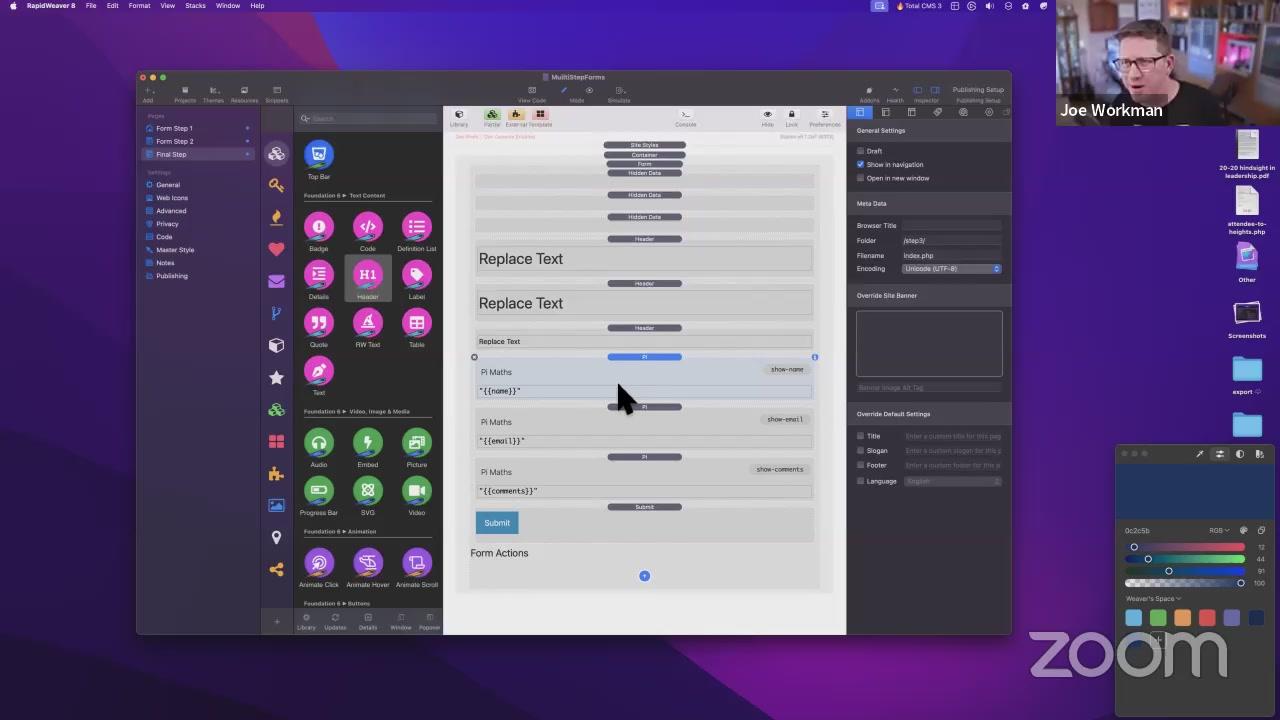The height and width of the screenshot is (720, 1280).
Task: Open the Stacks menu in the menu bar
Action: (195, 6)
